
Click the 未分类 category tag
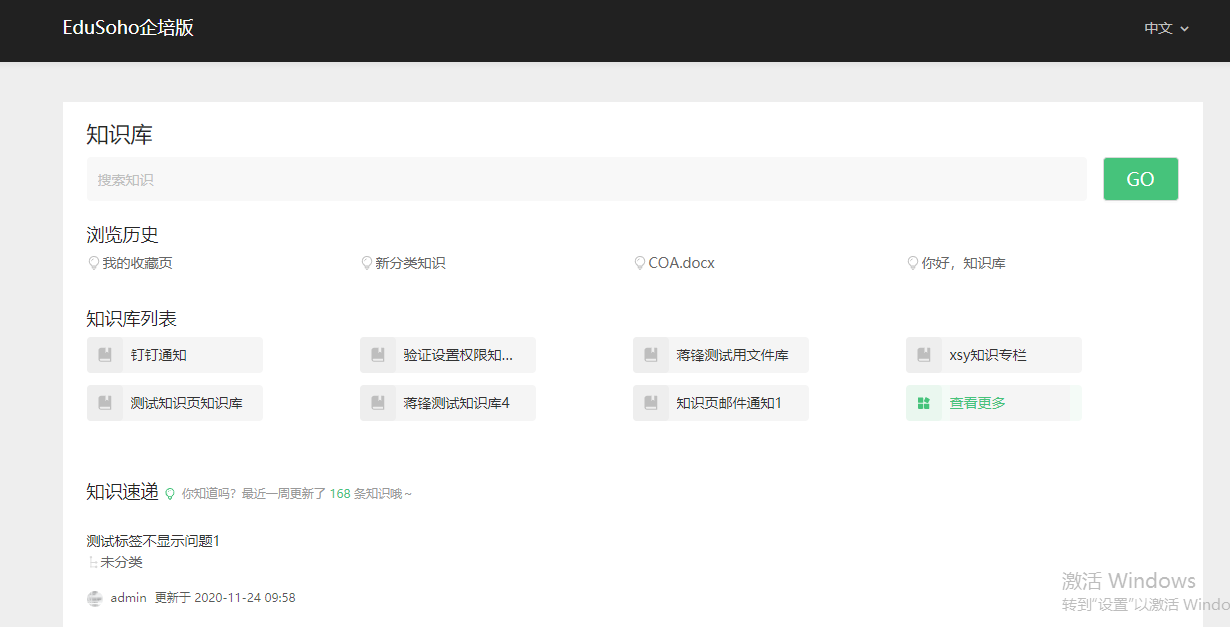121,562
